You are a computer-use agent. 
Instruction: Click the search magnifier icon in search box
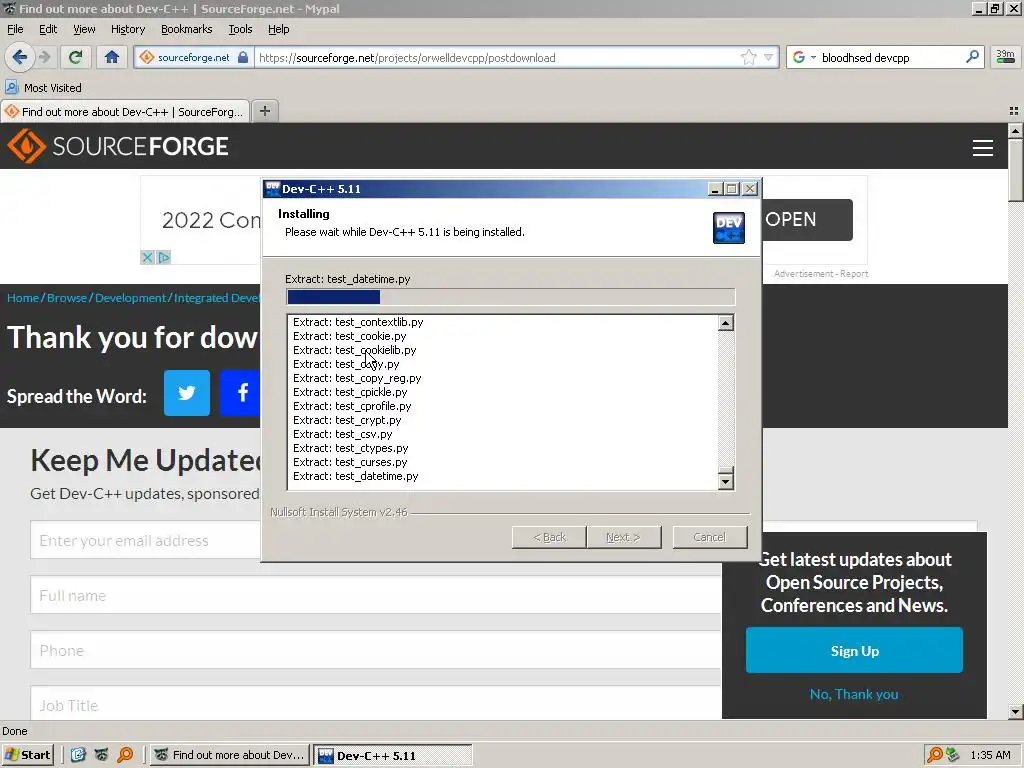972,57
